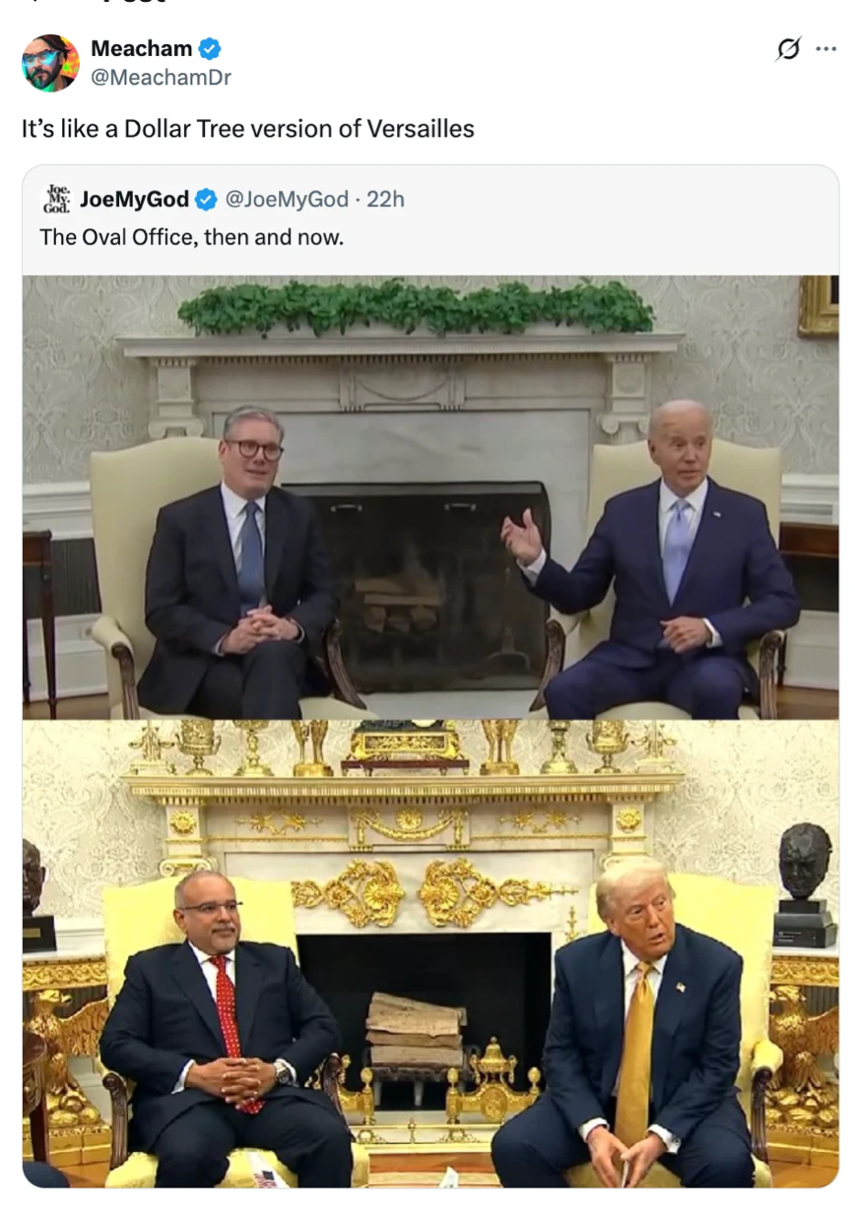Image resolution: width=855 pixels, height=1210 pixels.
Task: Open the JoeMyGod display name
Action: pos(134,199)
